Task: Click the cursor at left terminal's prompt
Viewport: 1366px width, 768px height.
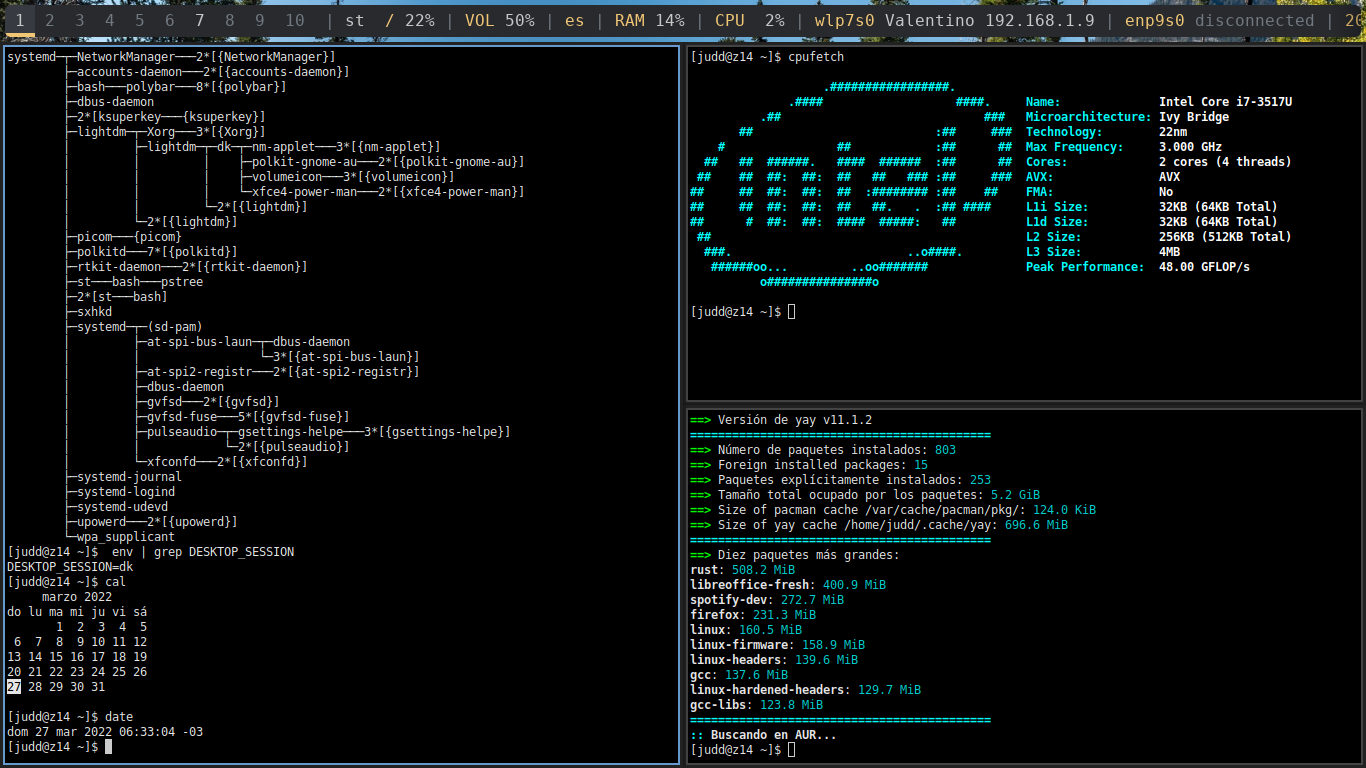Action: tap(108, 747)
